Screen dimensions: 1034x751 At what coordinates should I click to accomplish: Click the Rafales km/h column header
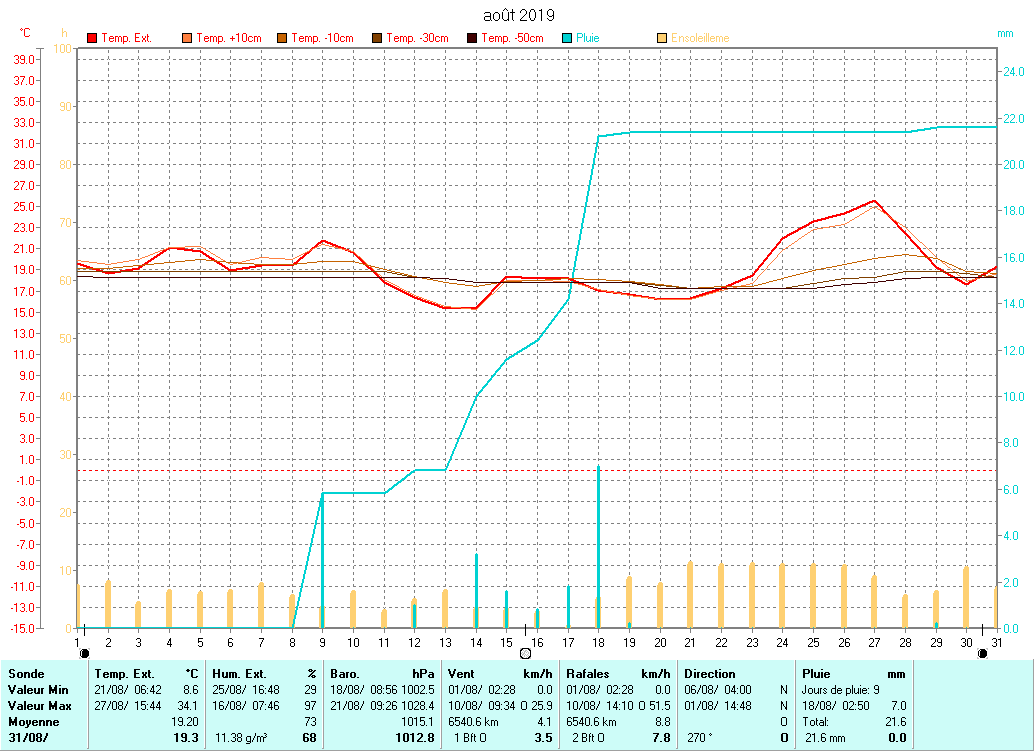pos(588,674)
